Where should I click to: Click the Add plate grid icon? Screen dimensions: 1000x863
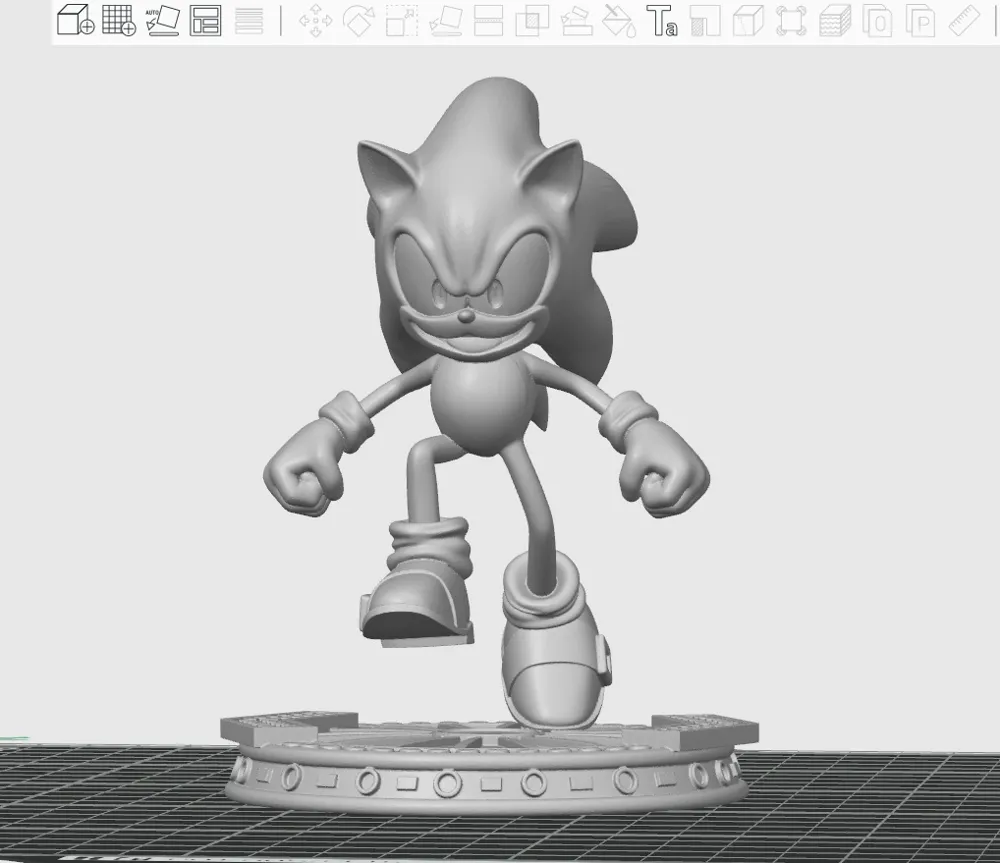click(119, 20)
